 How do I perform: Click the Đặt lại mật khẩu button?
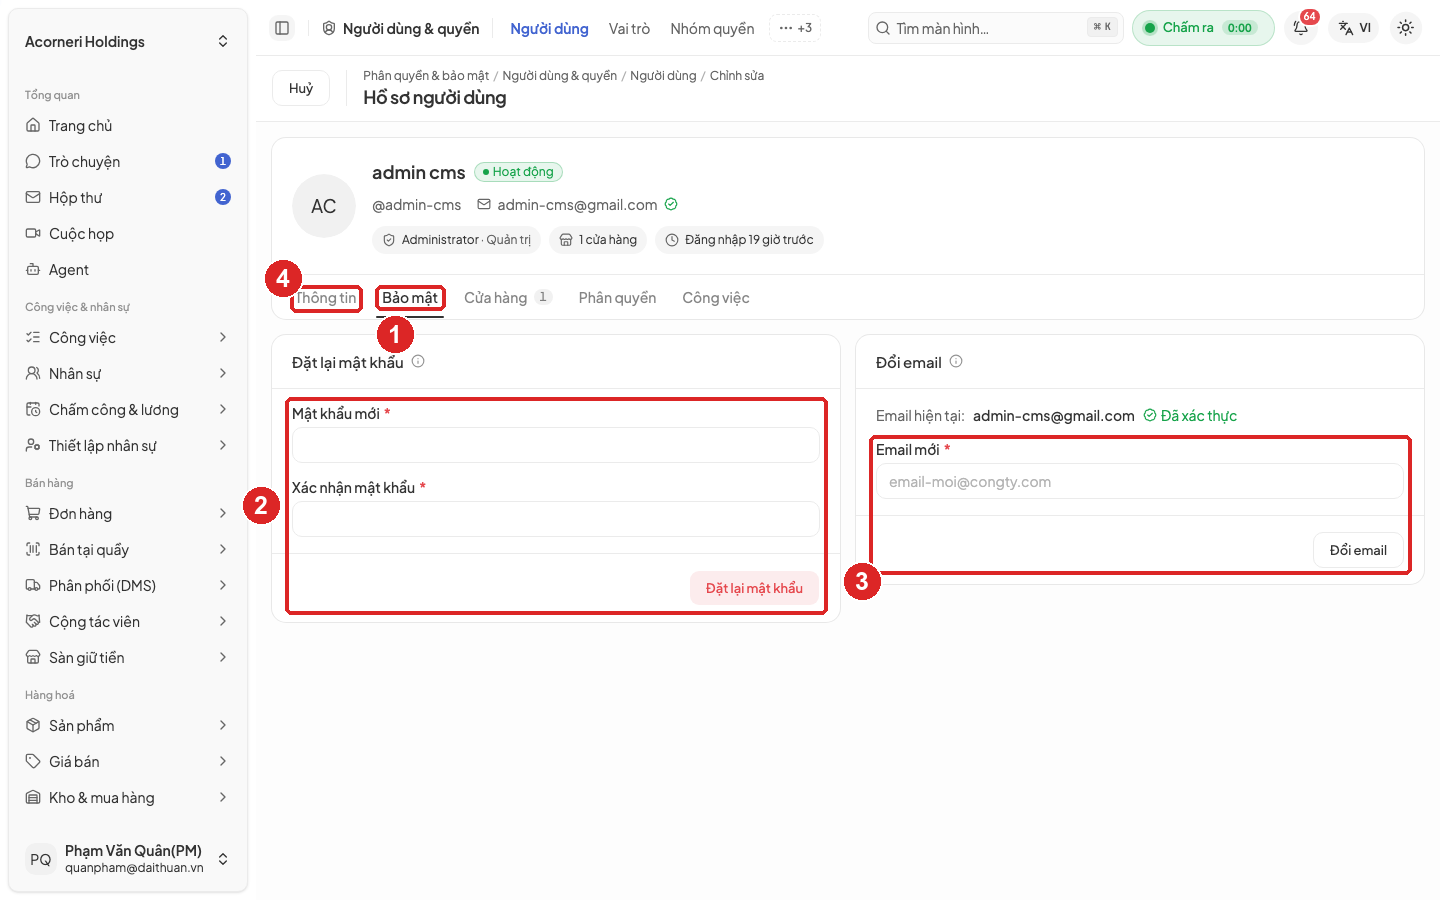[754, 588]
